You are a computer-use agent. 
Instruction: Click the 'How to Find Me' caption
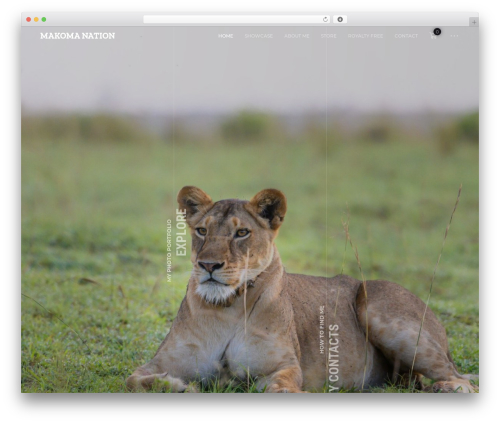pyautogui.click(x=322, y=330)
